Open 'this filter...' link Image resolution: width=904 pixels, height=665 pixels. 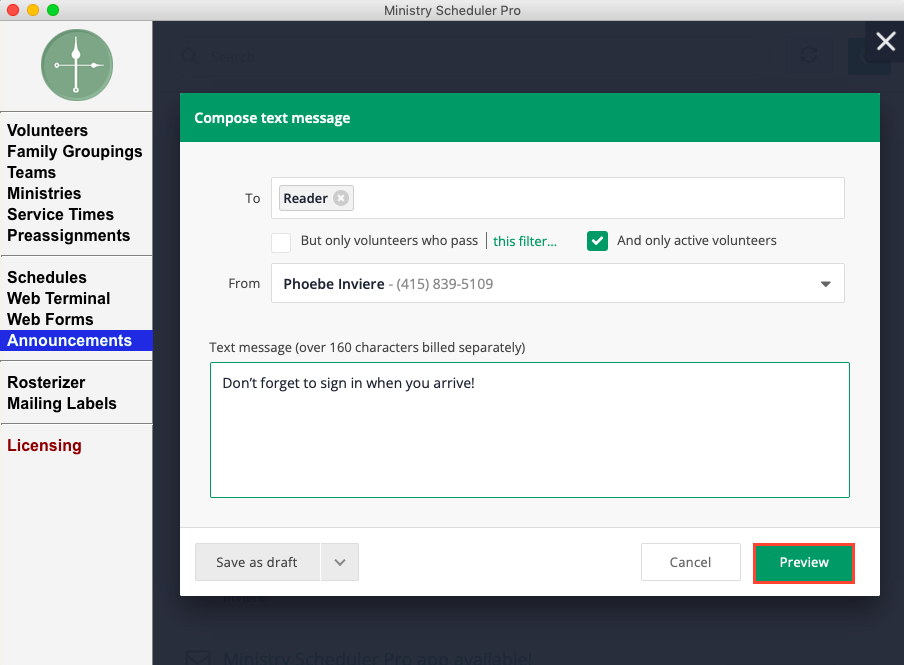pos(524,241)
